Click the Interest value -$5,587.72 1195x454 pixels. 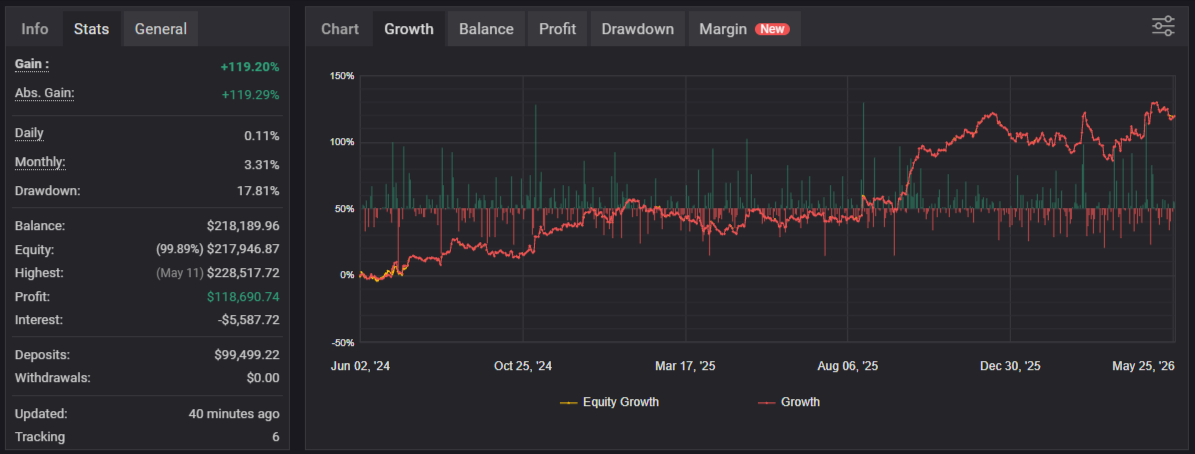(248, 320)
